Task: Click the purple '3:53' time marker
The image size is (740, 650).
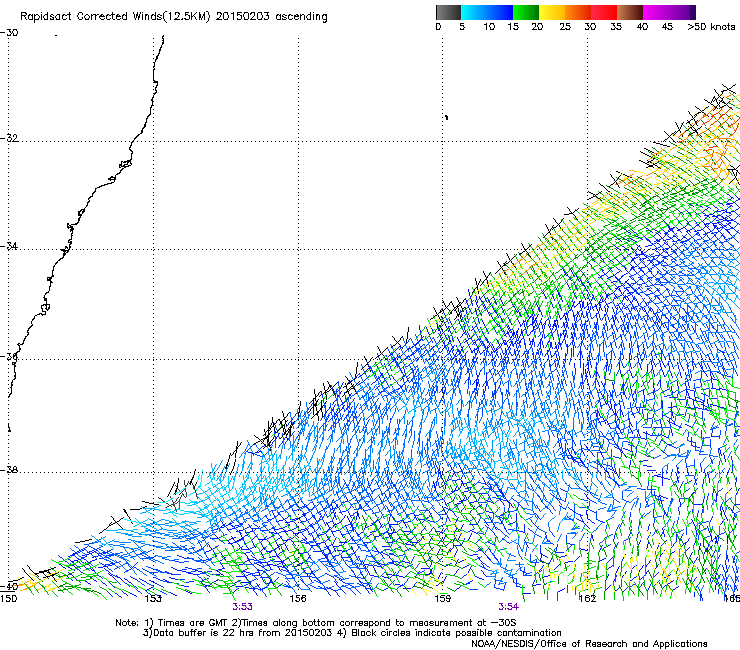Action: (243, 607)
